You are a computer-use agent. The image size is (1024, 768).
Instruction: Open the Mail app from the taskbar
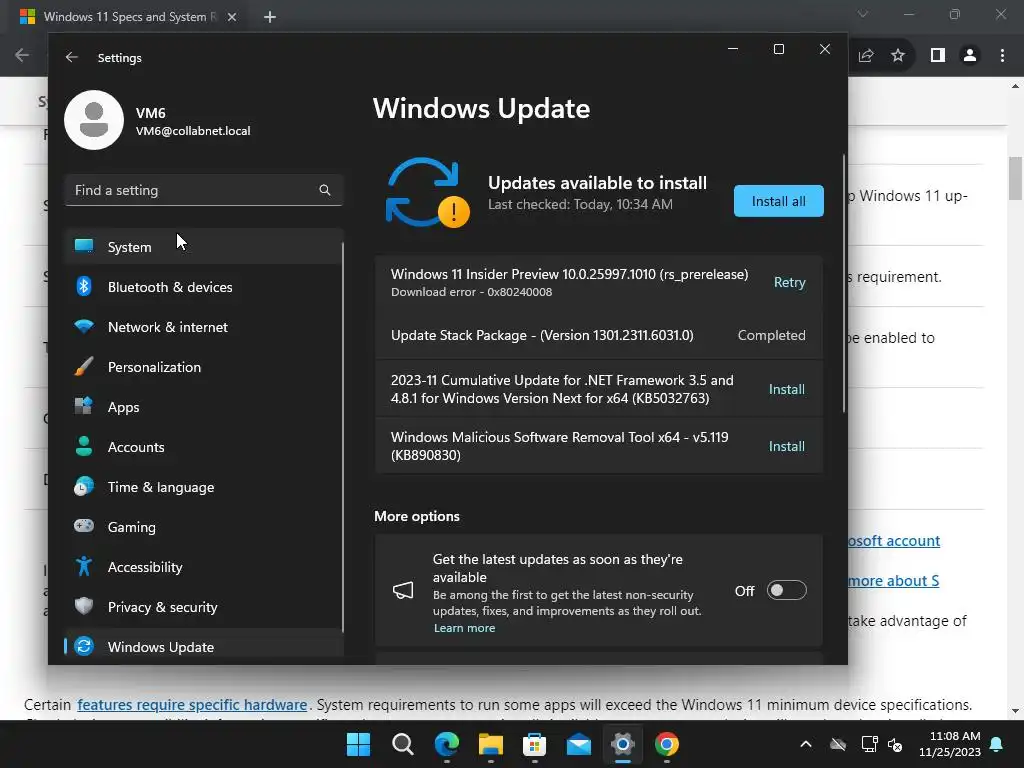(579, 744)
